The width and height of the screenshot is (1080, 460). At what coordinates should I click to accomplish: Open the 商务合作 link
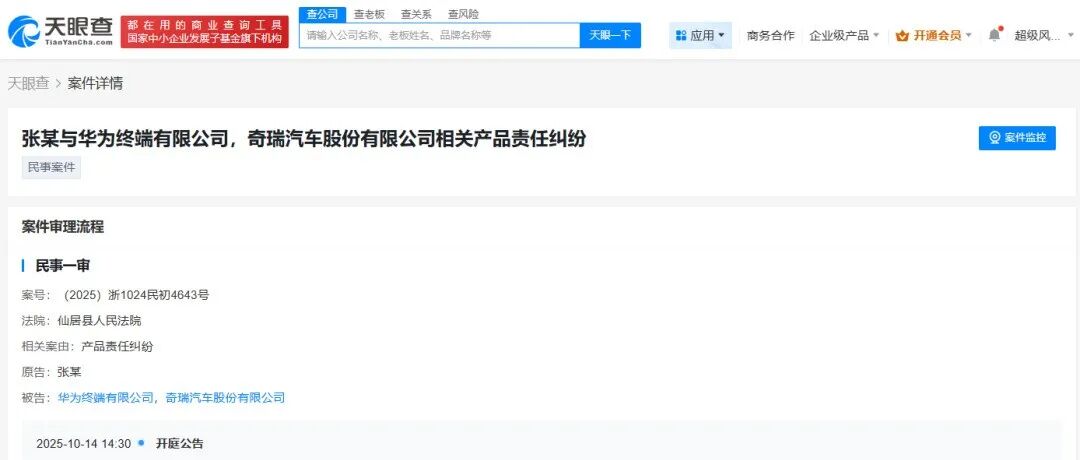click(771, 35)
